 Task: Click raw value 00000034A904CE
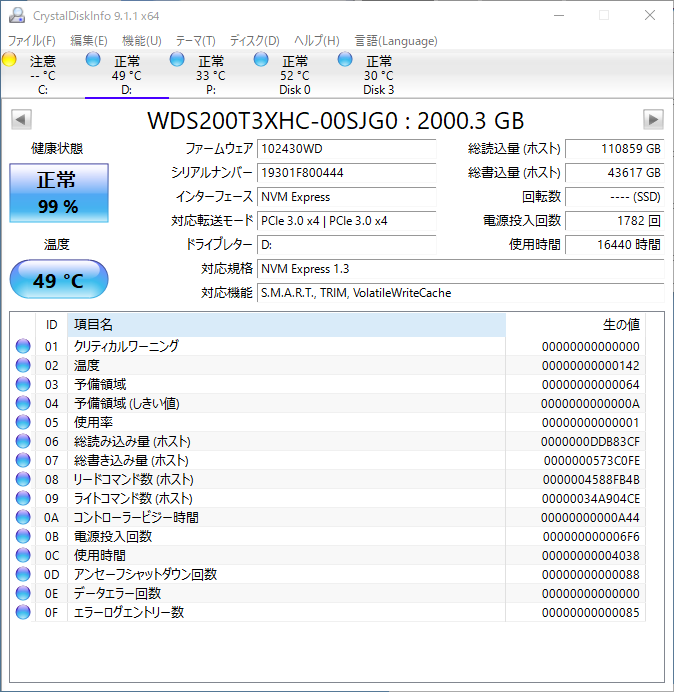(x=591, y=498)
